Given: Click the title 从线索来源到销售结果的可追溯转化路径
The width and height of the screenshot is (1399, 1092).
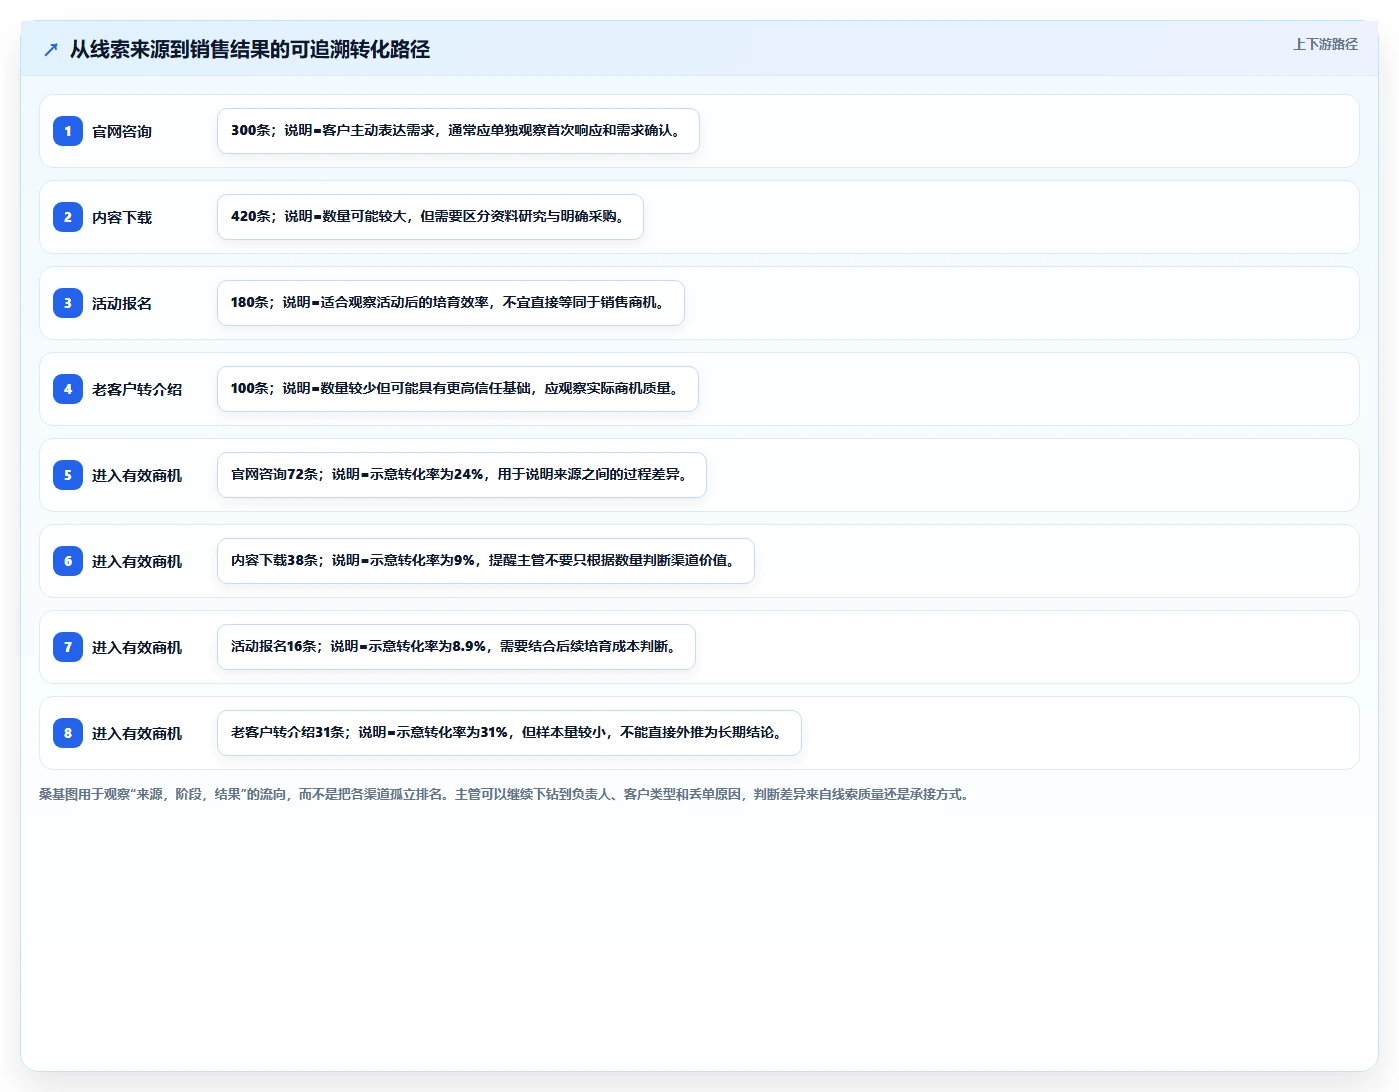Looking at the screenshot, I should tap(250, 49).
